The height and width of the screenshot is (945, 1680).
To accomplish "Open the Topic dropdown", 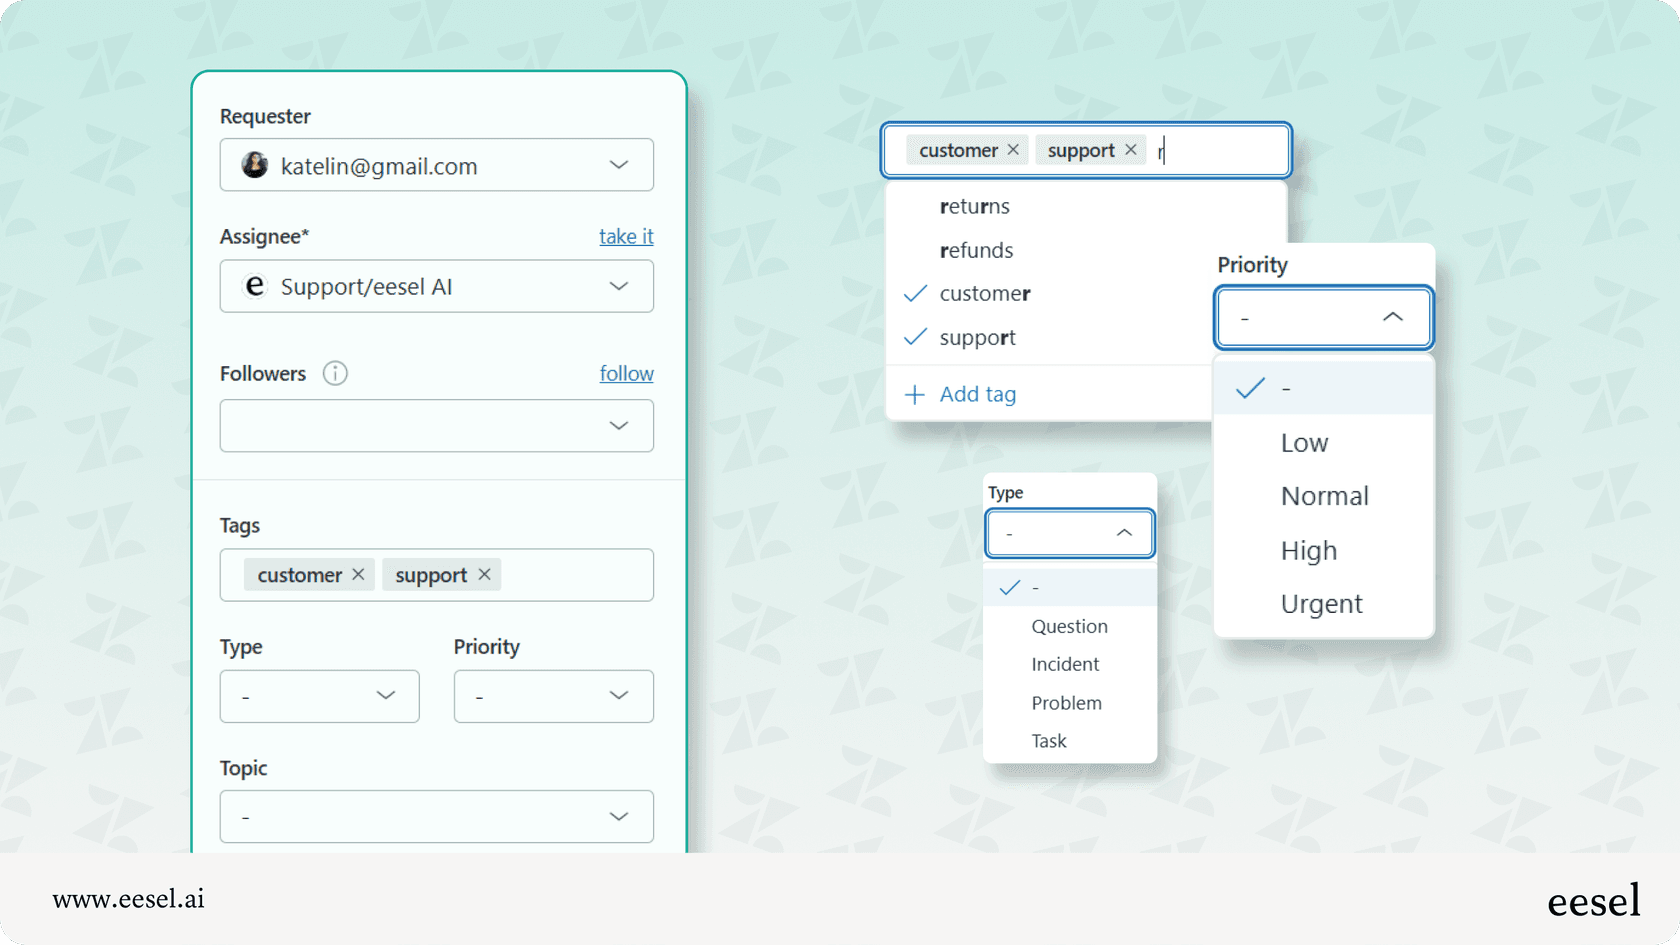I will (619, 816).
